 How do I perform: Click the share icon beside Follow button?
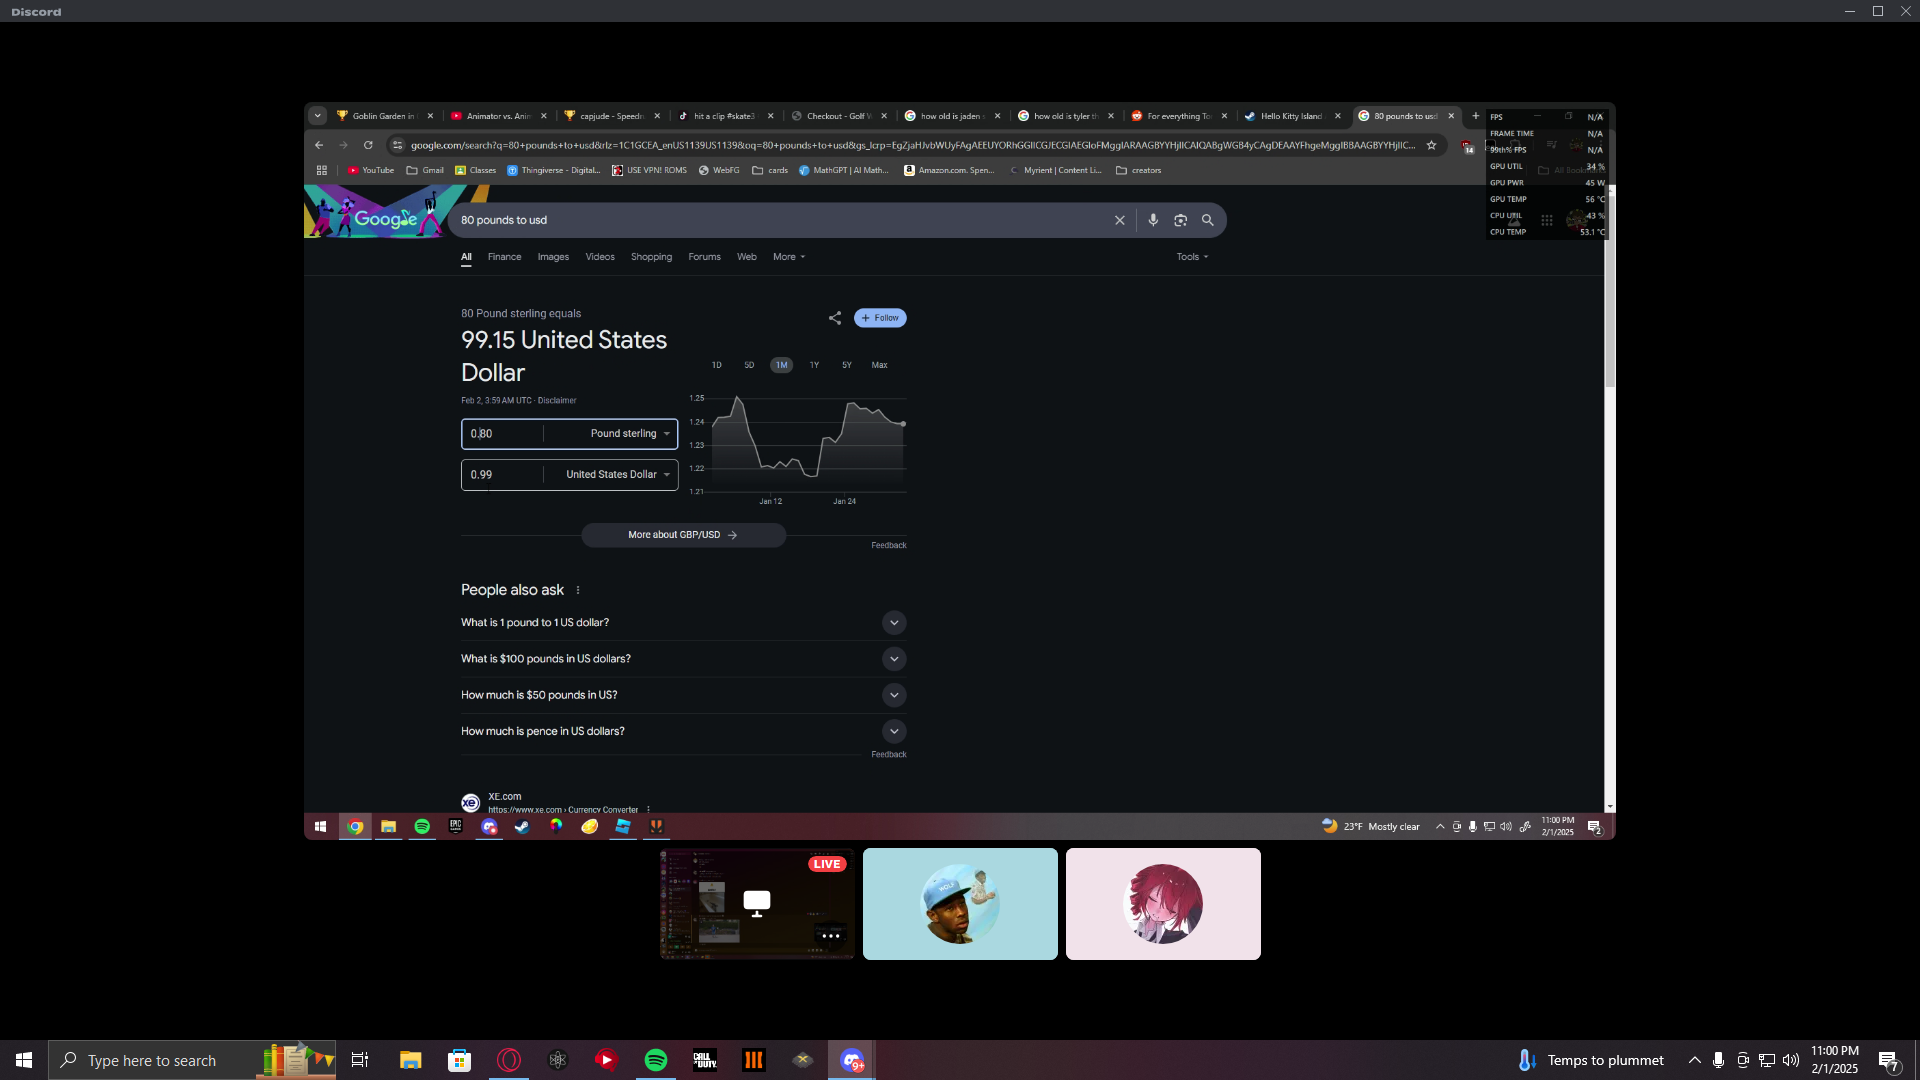point(835,318)
